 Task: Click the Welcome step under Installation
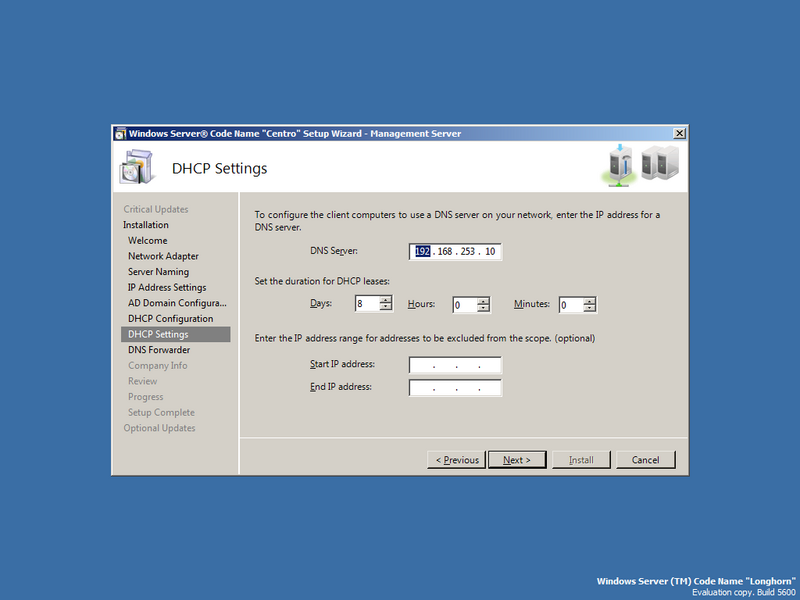coord(147,240)
